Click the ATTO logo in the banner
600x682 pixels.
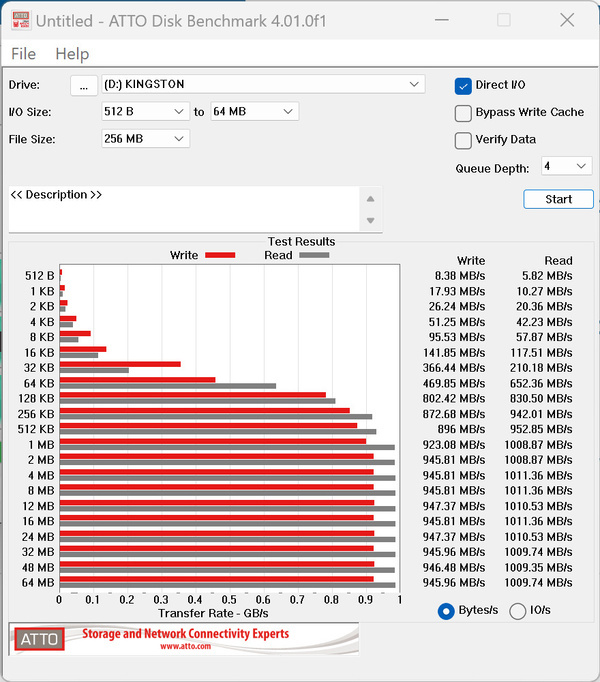pos(39,639)
